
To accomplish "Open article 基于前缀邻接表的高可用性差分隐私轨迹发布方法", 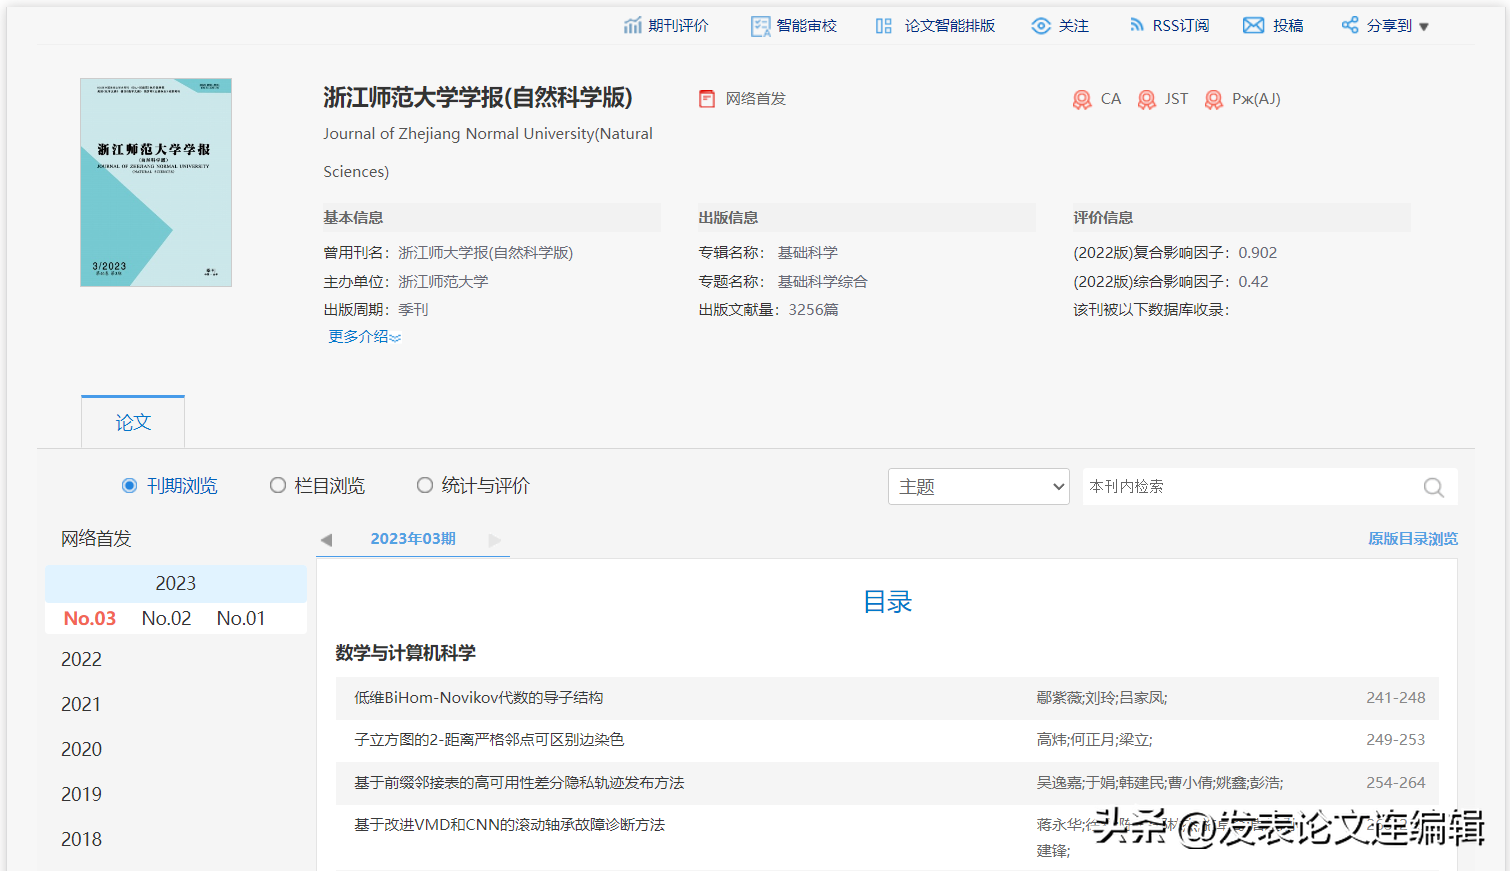I will 519,783.
